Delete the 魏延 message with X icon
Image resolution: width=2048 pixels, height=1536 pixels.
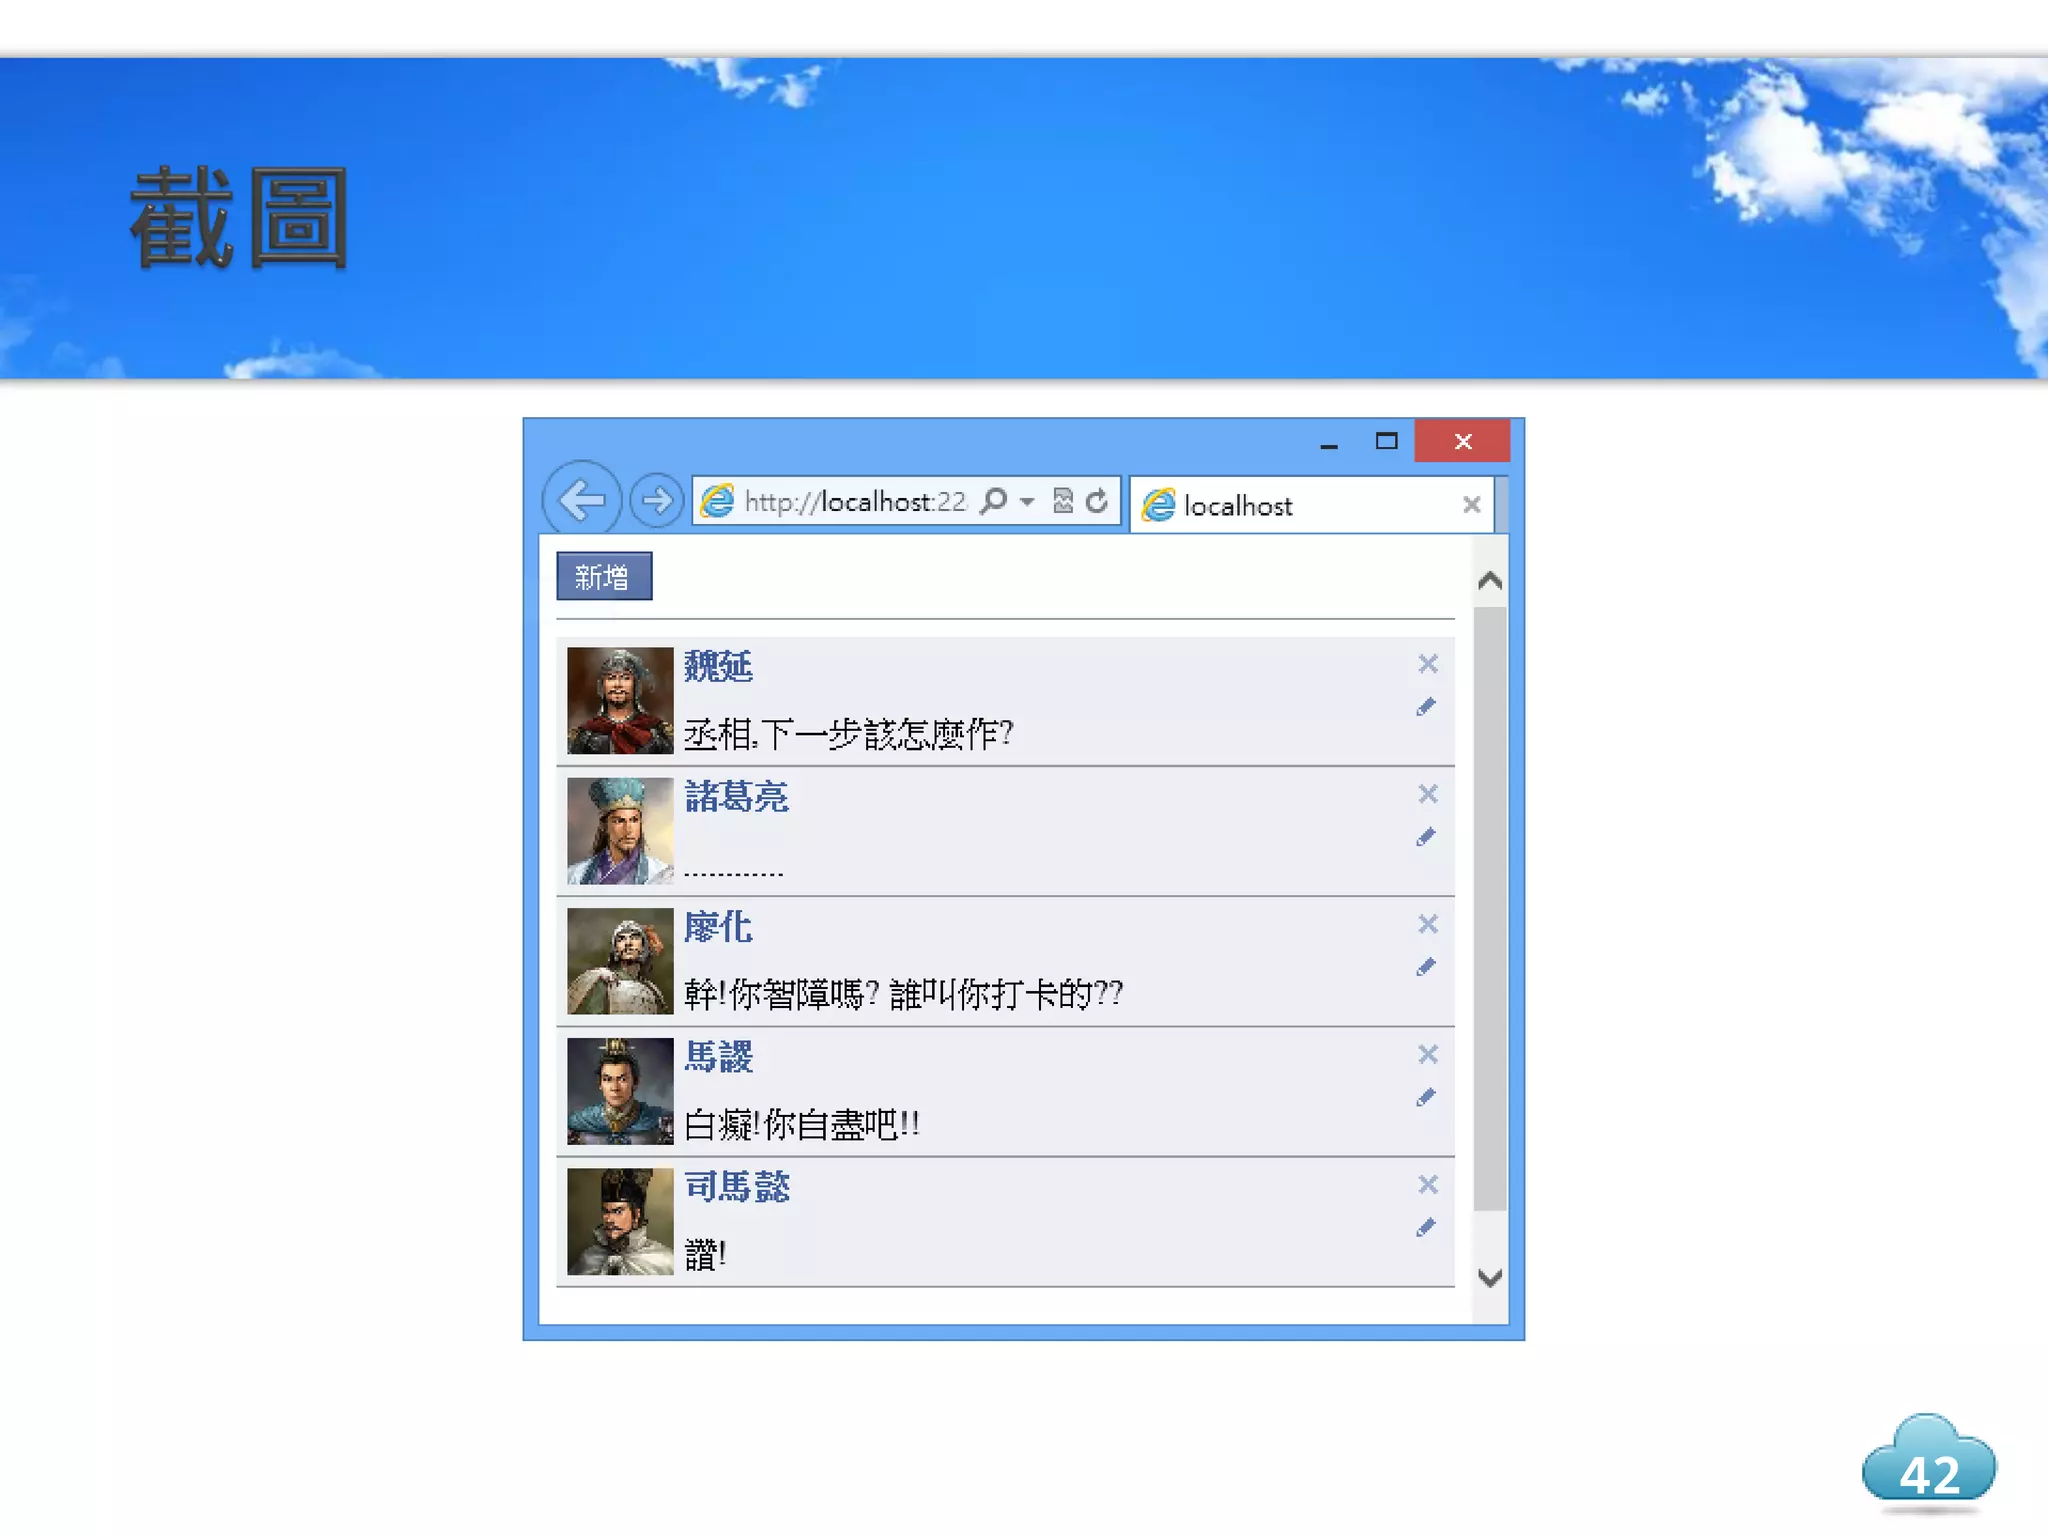pos(1428,664)
